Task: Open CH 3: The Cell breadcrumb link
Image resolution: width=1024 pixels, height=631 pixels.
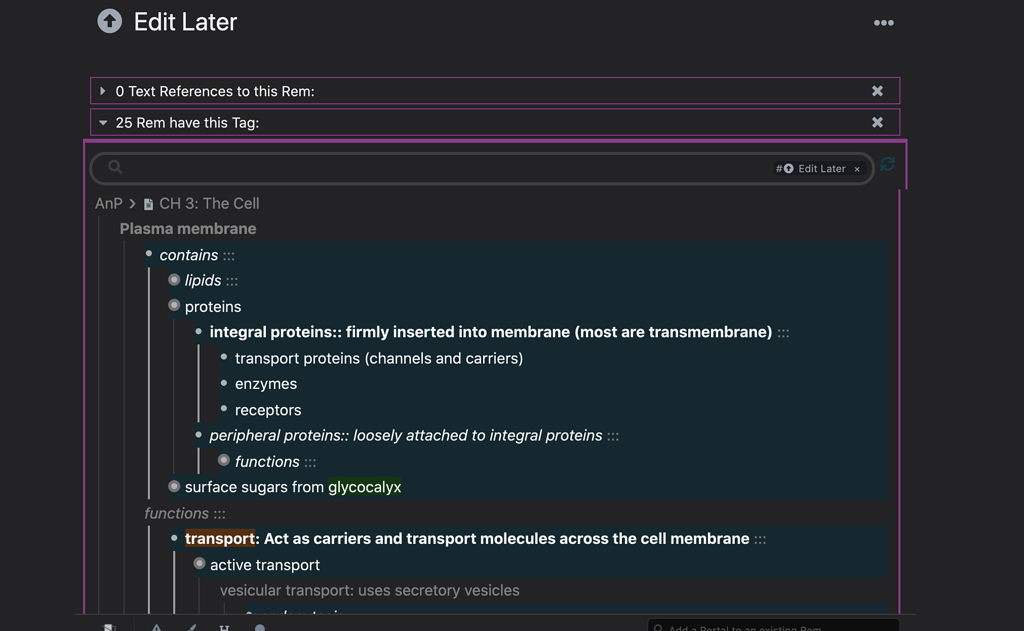Action: pos(209,203)
